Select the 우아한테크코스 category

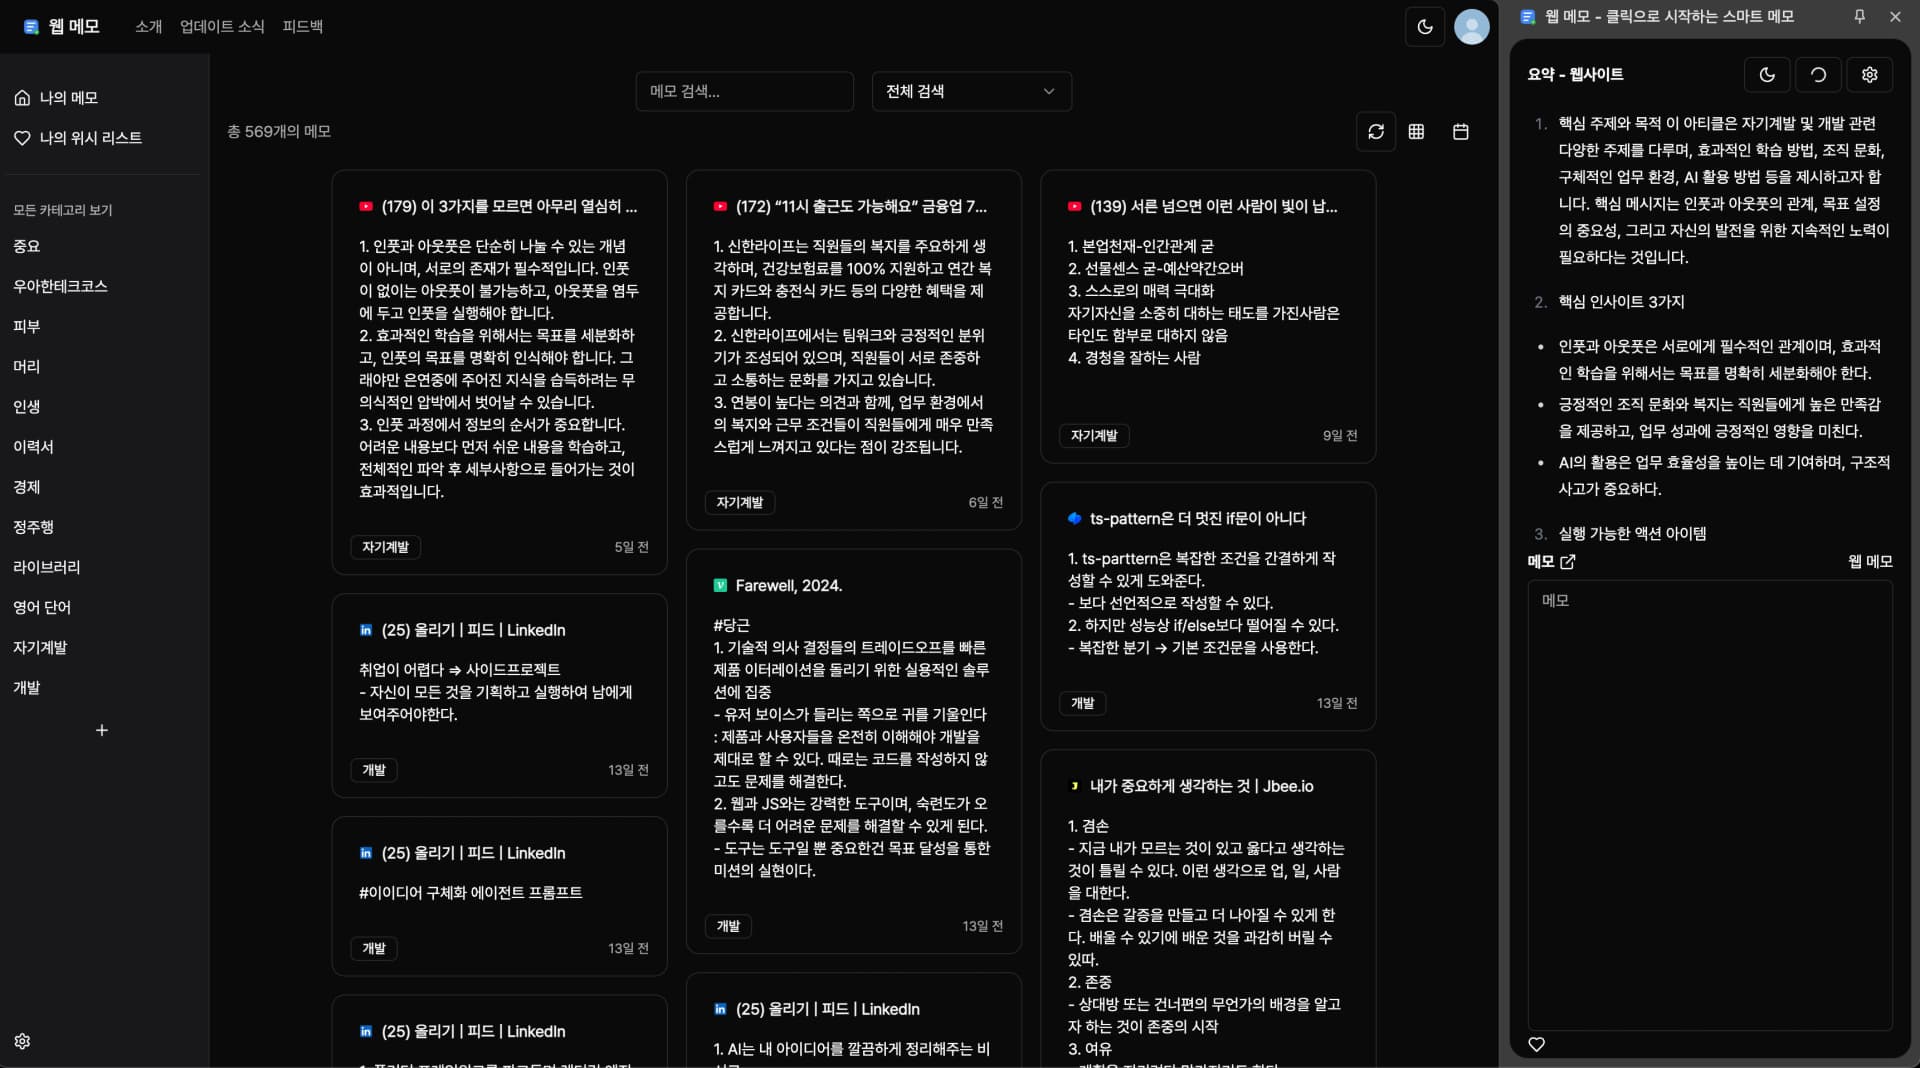pyautogui.click(x=60, y=286)
